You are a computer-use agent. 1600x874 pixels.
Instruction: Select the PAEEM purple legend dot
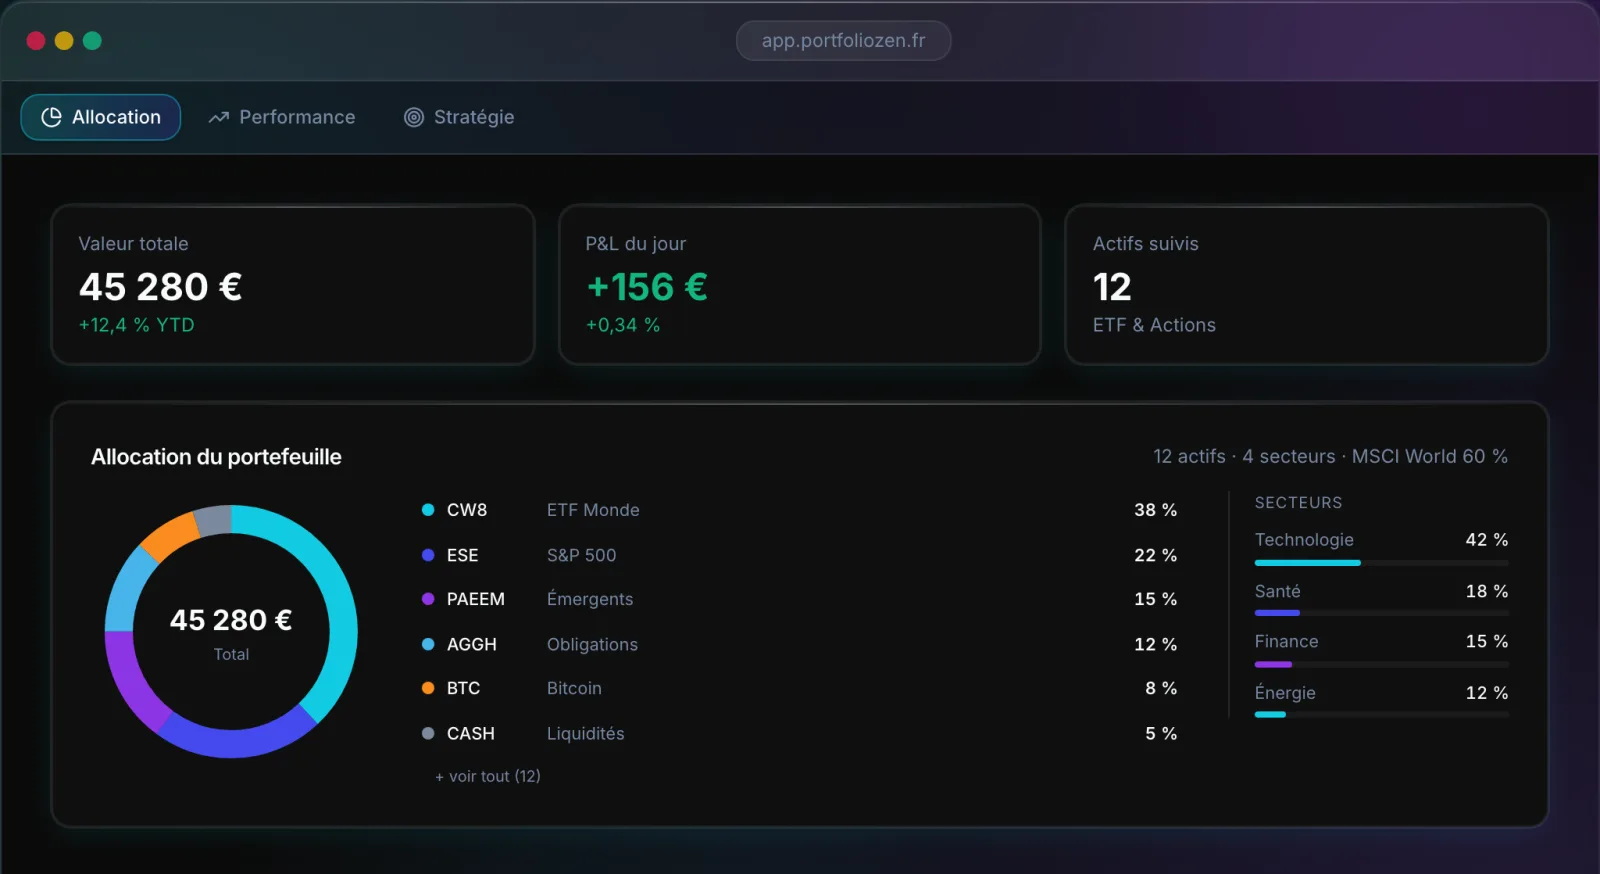pos(428,599)
